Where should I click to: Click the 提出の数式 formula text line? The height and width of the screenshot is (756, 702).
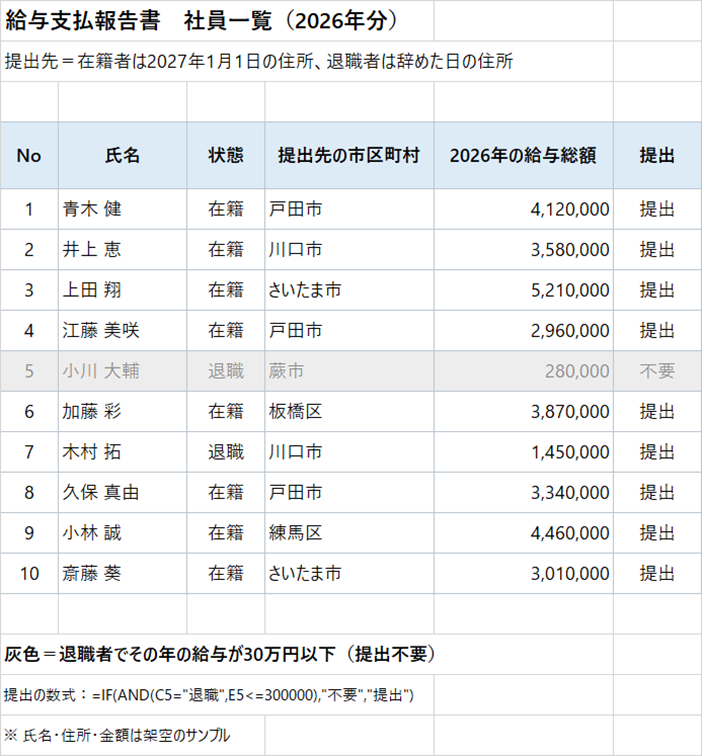point(208,695)
